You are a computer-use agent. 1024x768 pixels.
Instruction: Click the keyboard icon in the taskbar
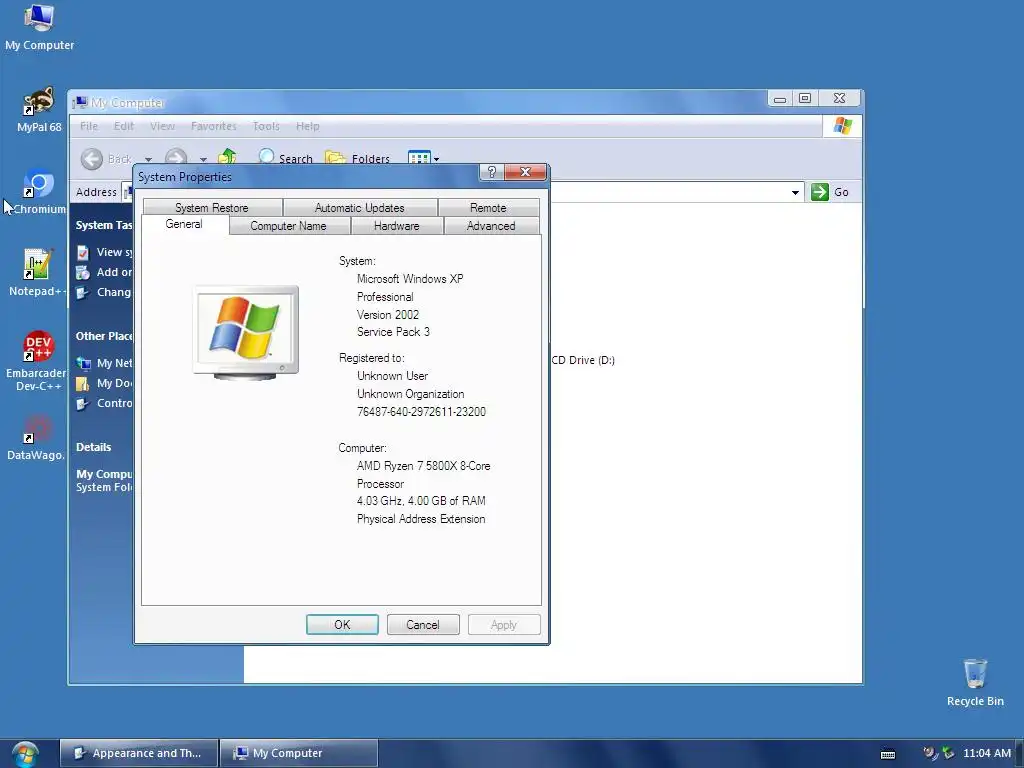tap(888, 754)
